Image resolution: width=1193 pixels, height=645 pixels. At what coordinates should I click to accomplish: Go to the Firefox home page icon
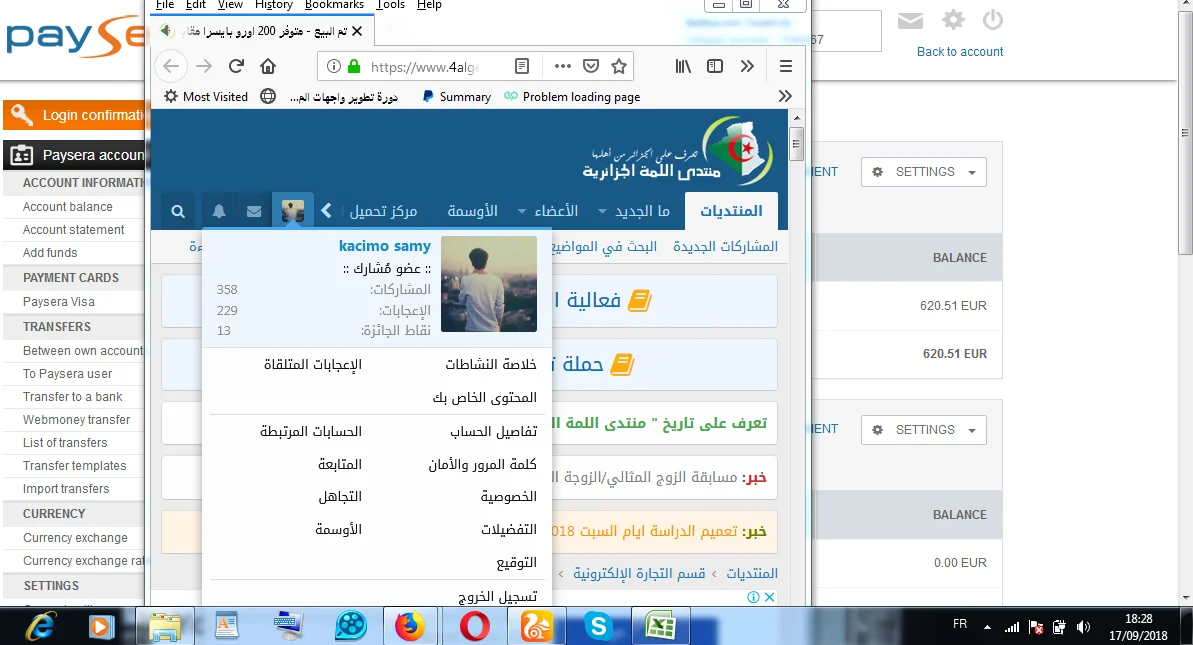click(268, 66)
